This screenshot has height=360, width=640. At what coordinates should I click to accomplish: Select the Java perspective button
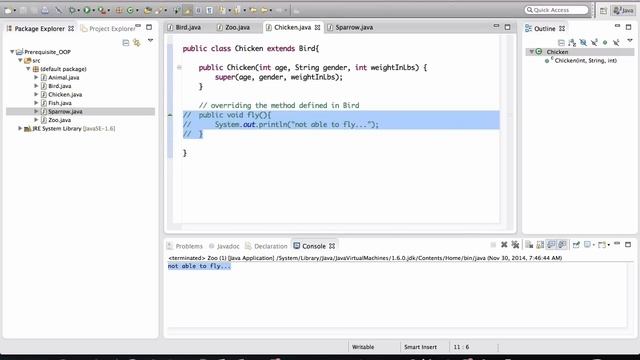(624, 11)
